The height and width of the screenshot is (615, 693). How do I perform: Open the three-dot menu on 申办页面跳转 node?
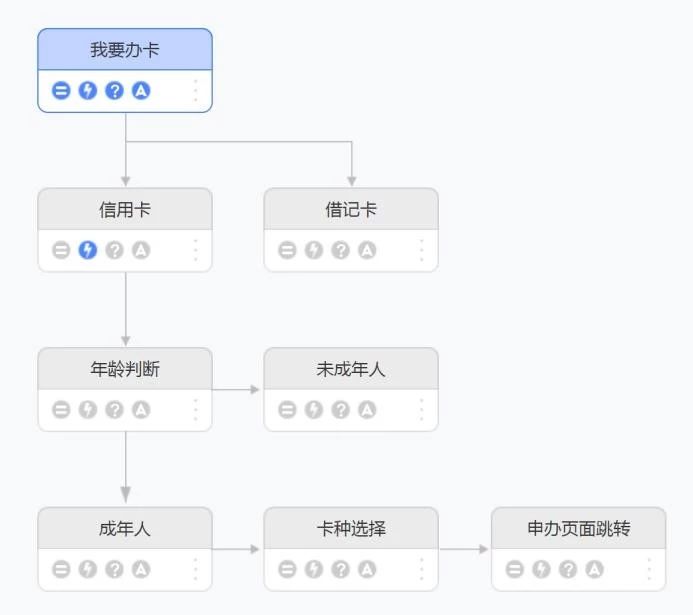(649, 569)
